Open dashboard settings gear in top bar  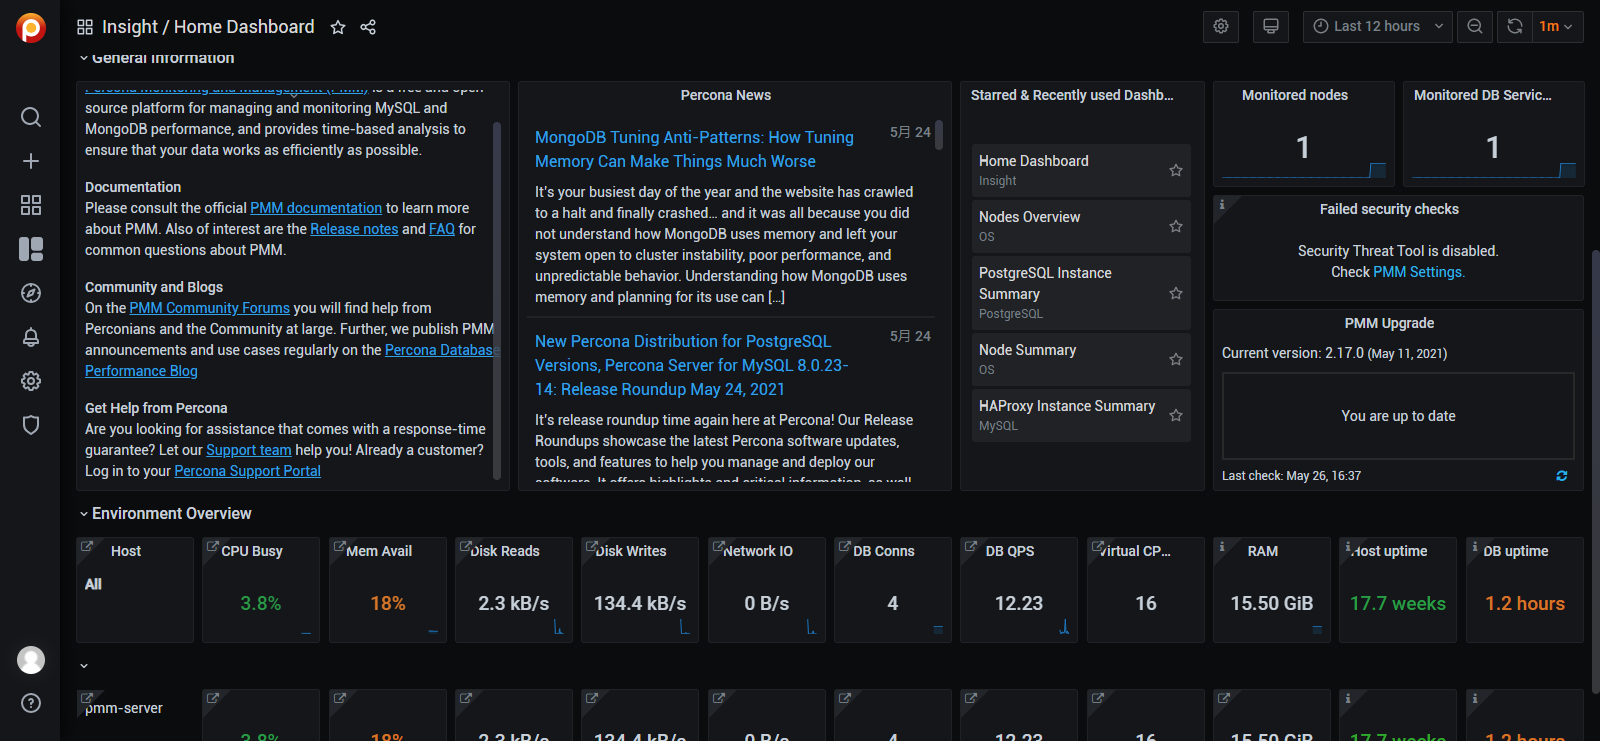(1221, 27)
